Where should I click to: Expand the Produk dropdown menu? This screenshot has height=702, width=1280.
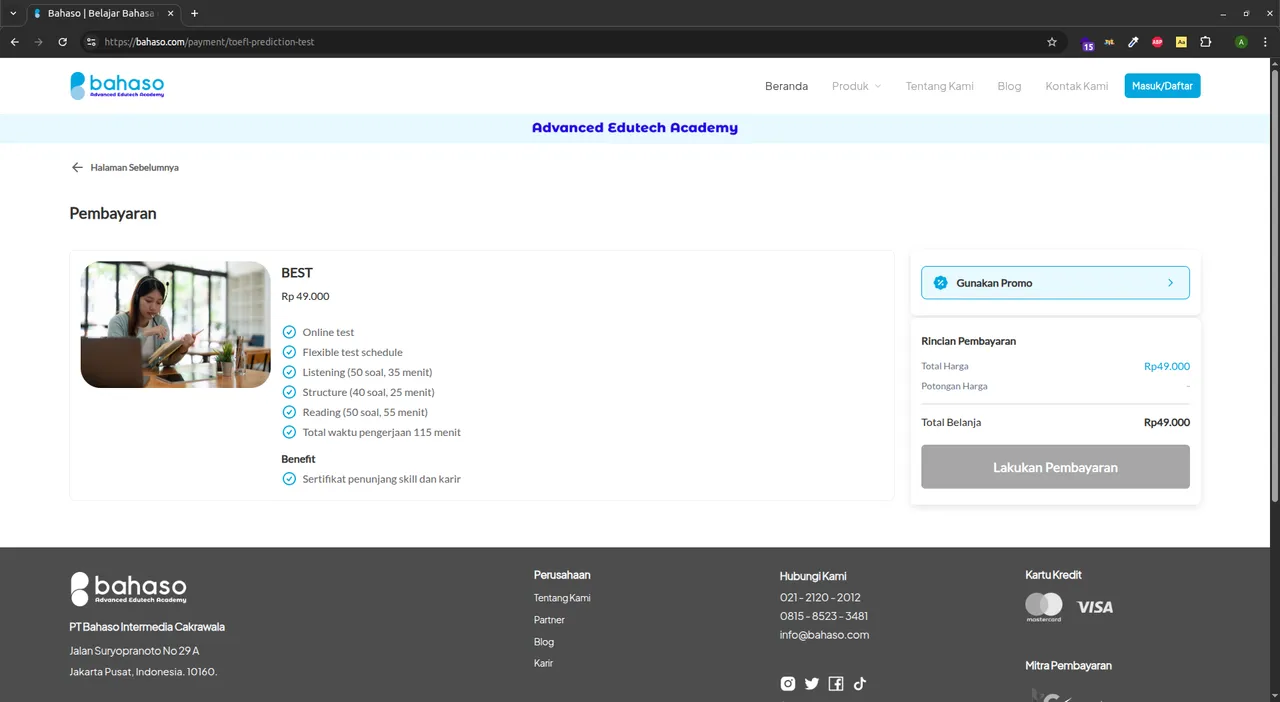[x=856, y=86]
